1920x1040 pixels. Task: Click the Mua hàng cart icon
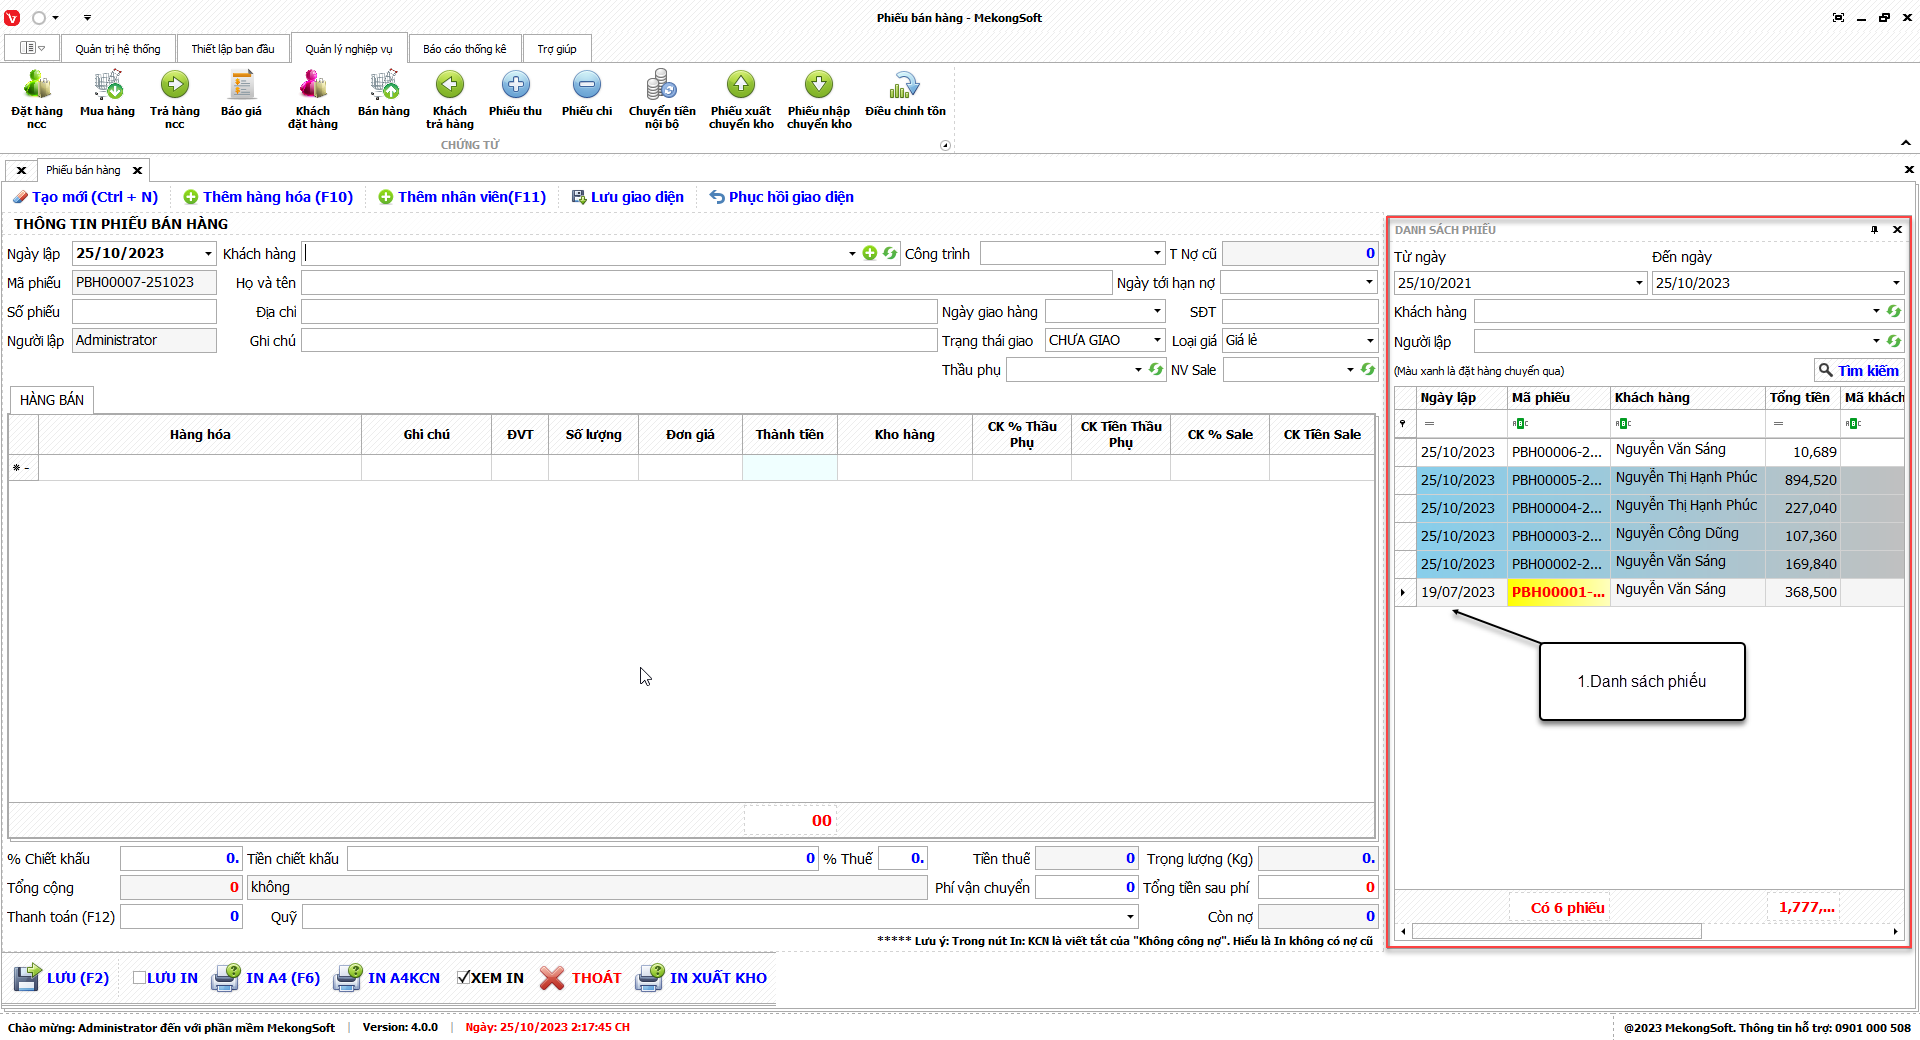click(x=107, y=86)
